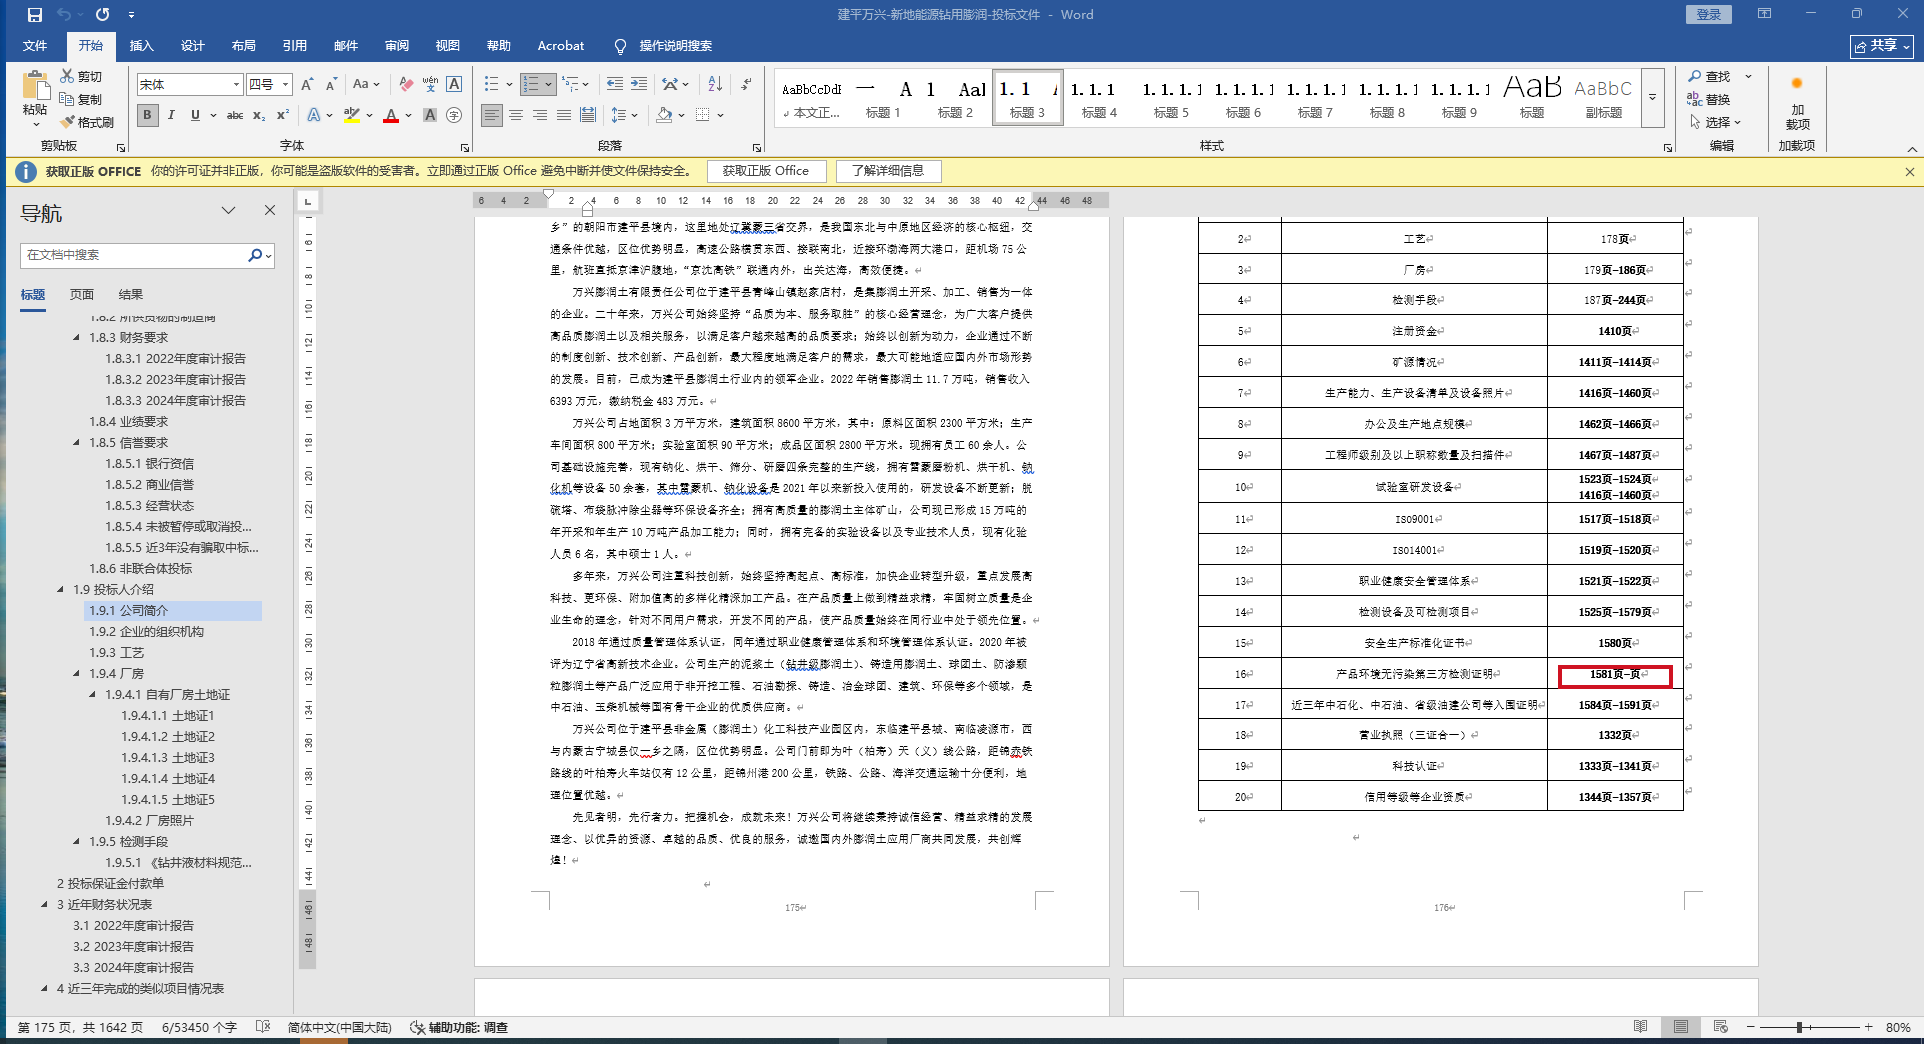Click the 替换 (Replace) tool
Image resolution: width=1924 pixels, height=1044 pixels.
click(1709, 99)
